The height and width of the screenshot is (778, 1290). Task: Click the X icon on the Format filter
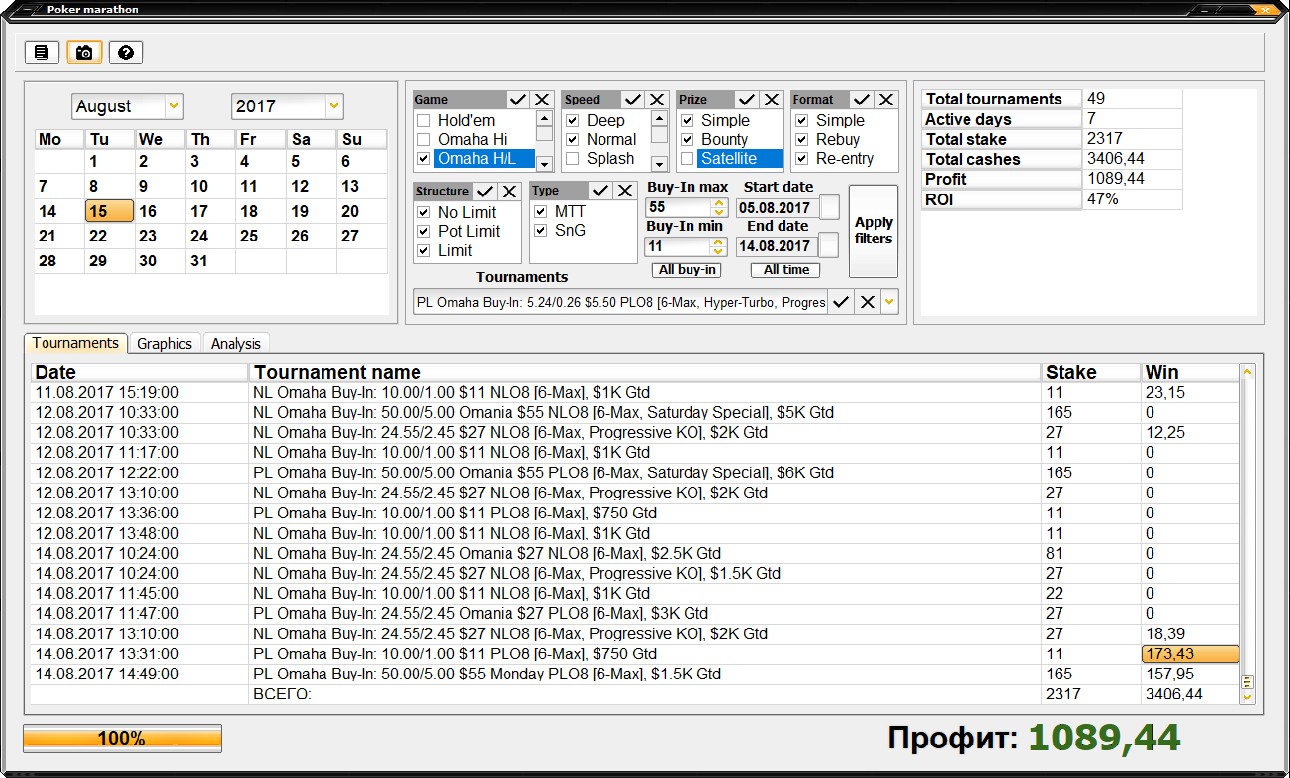click(884, 99)
